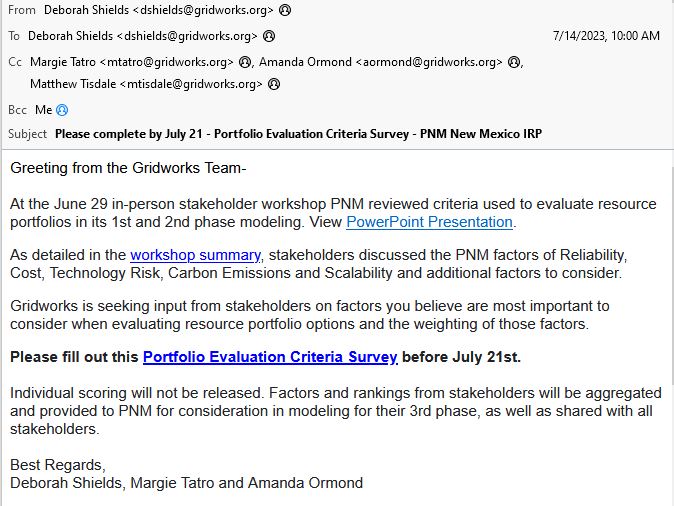Click Amanda Ormond address in Cc
Image resolution: width=674 pixels, height=506 pixels.
[x=380, y=62]
